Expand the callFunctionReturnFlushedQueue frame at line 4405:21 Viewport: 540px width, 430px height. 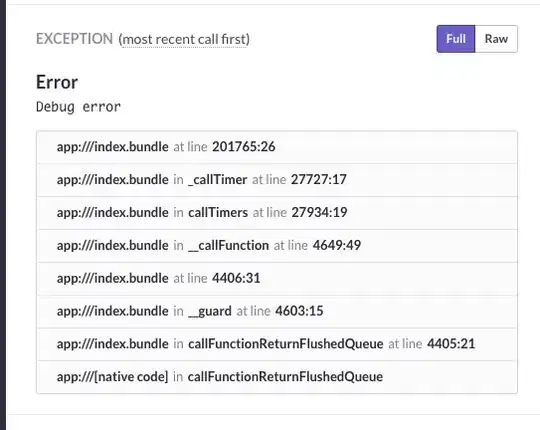point(277,344)
